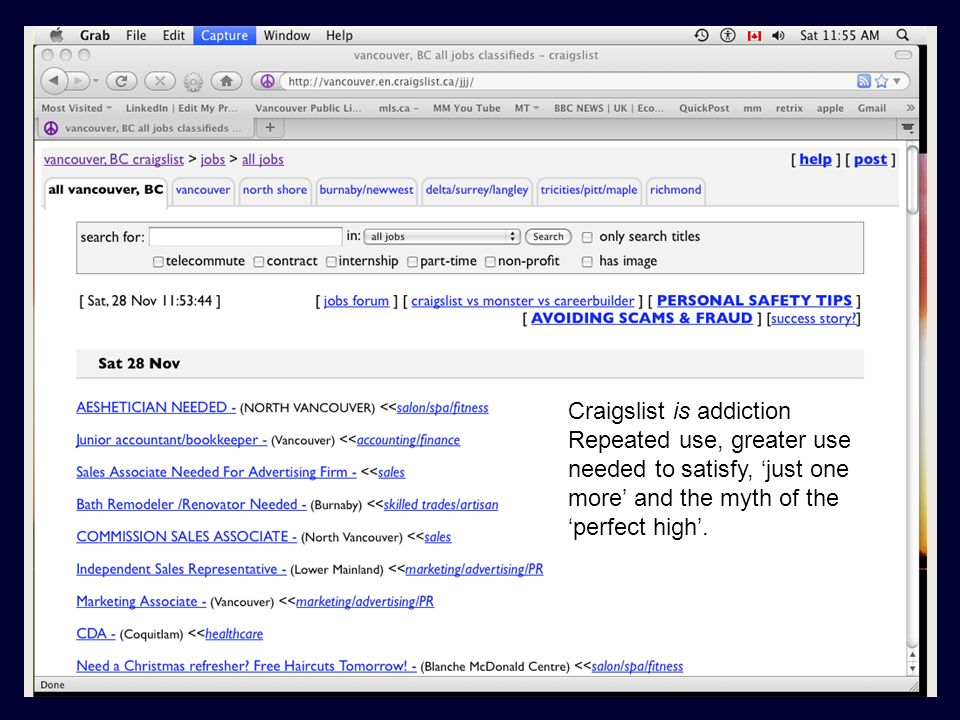960x720 pixels.
Task: Click the volume speaker icon
Action: [778, 36]
